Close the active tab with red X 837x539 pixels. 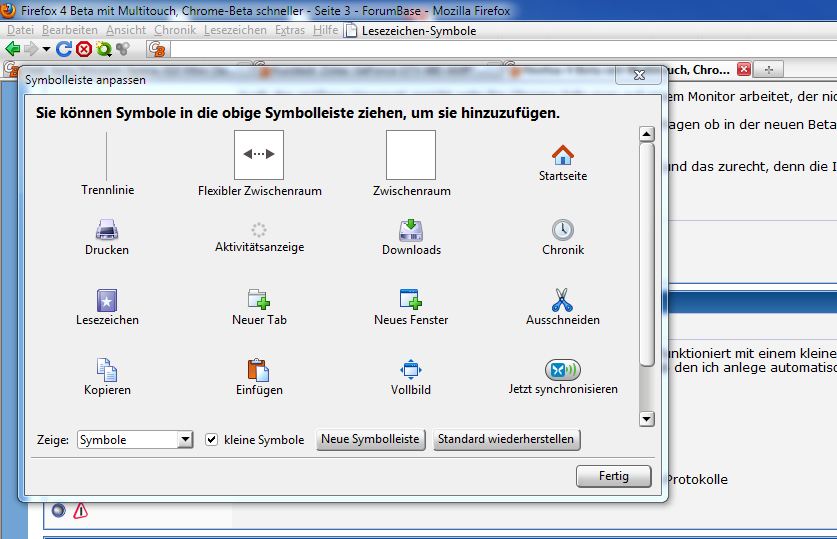click(744, 69)
